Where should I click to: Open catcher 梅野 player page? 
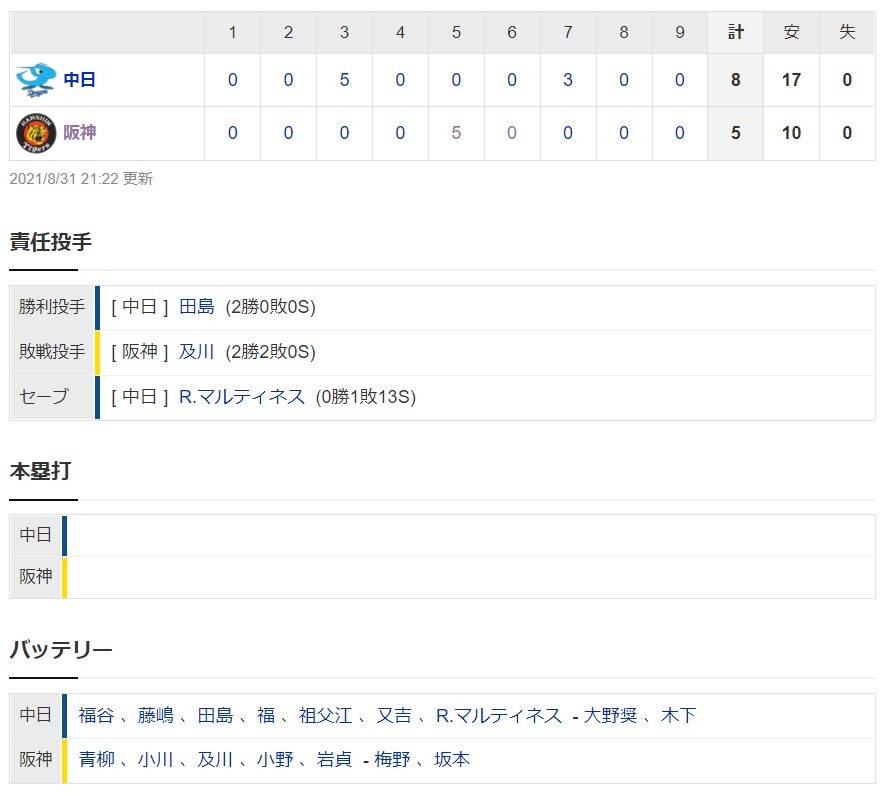click(x=393, y=760)
